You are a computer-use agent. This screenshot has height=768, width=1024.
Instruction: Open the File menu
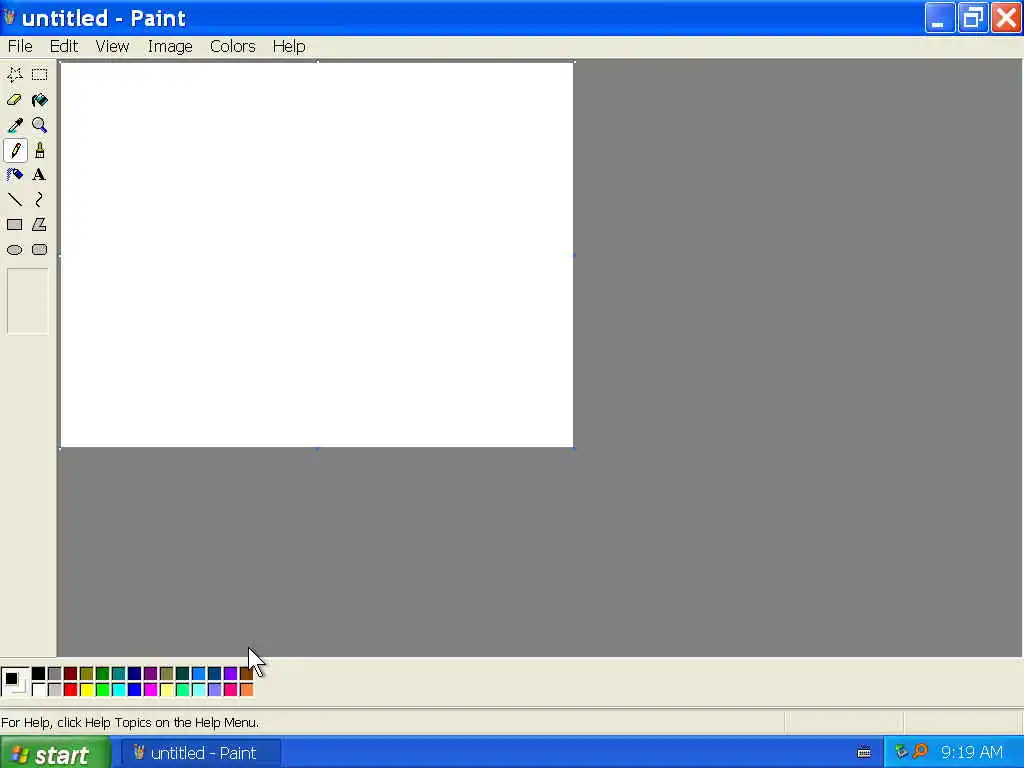[20, 46]
